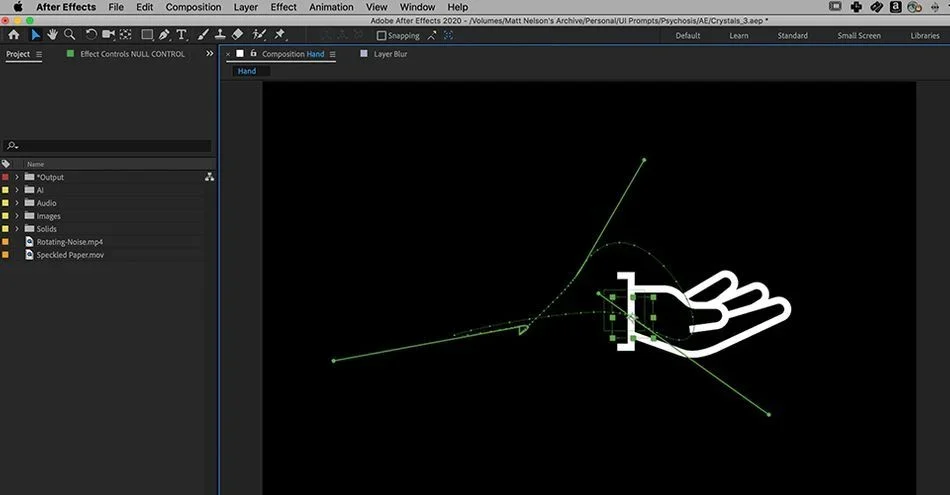
Task: Expand the Solids folder
Action: 17,229
